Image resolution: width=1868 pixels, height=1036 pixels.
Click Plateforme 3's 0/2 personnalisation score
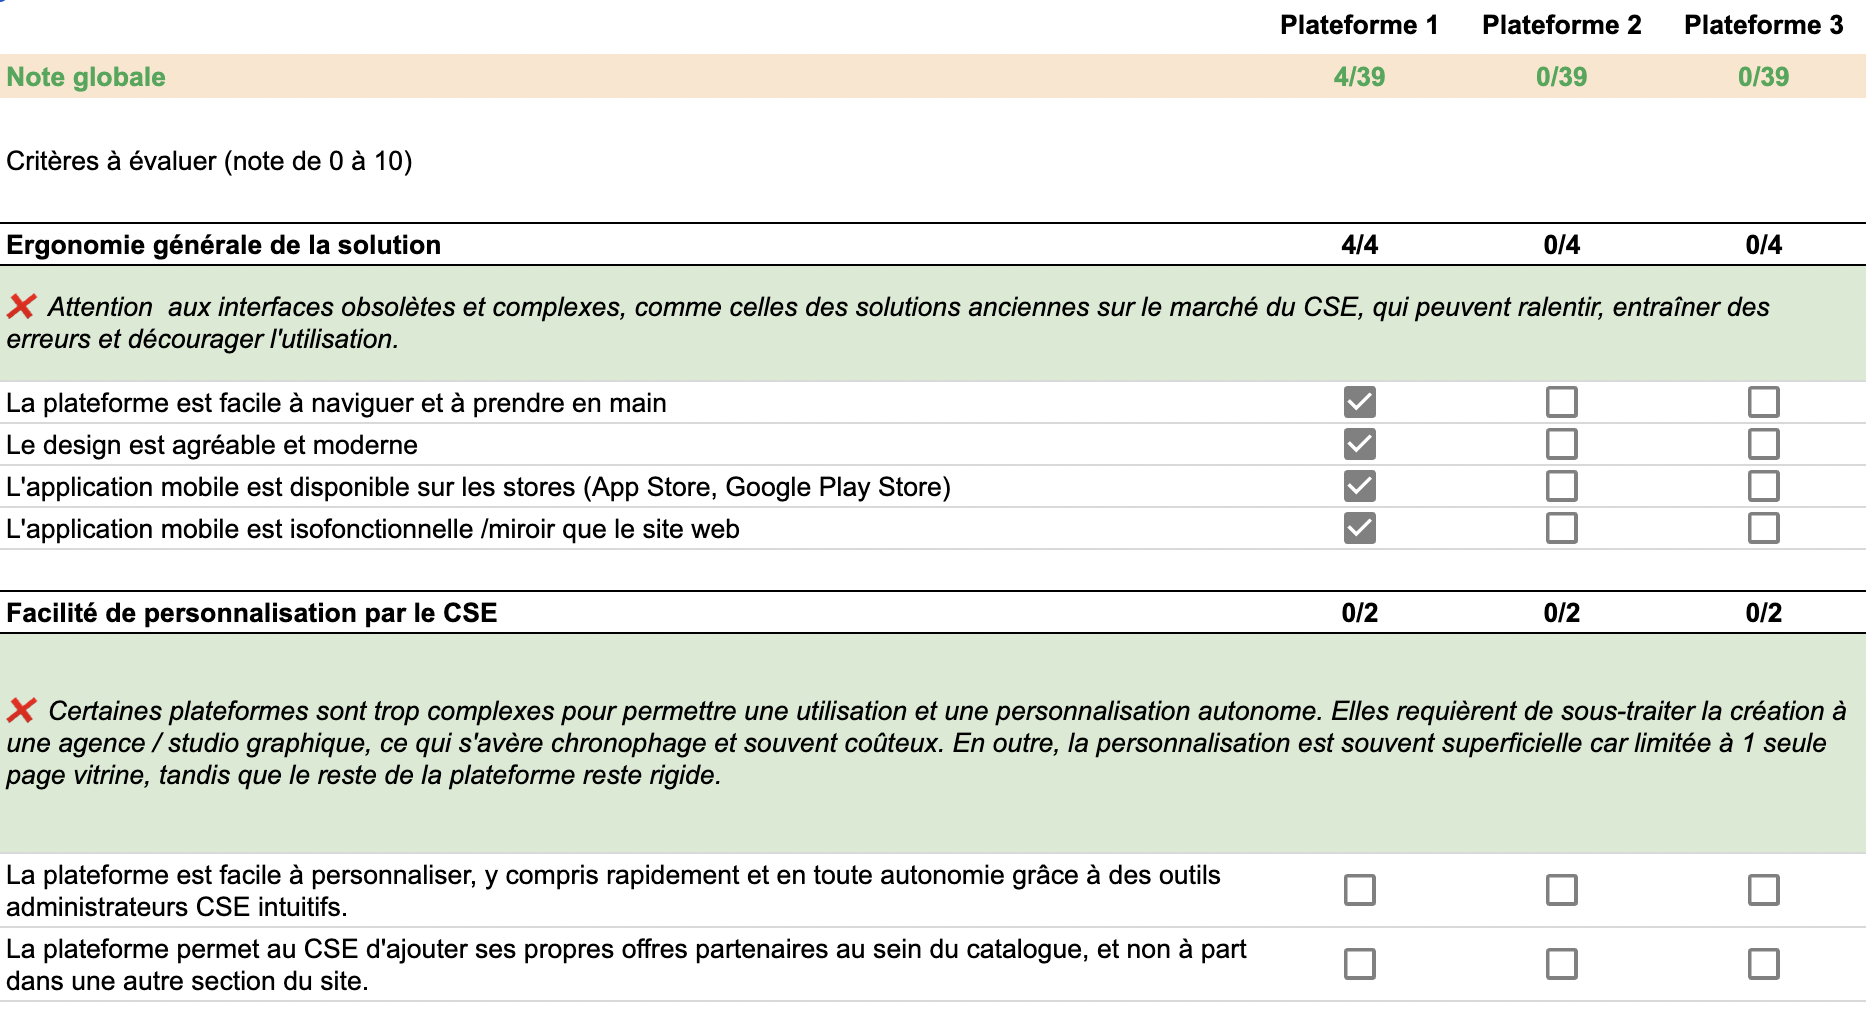point(1763,613)
